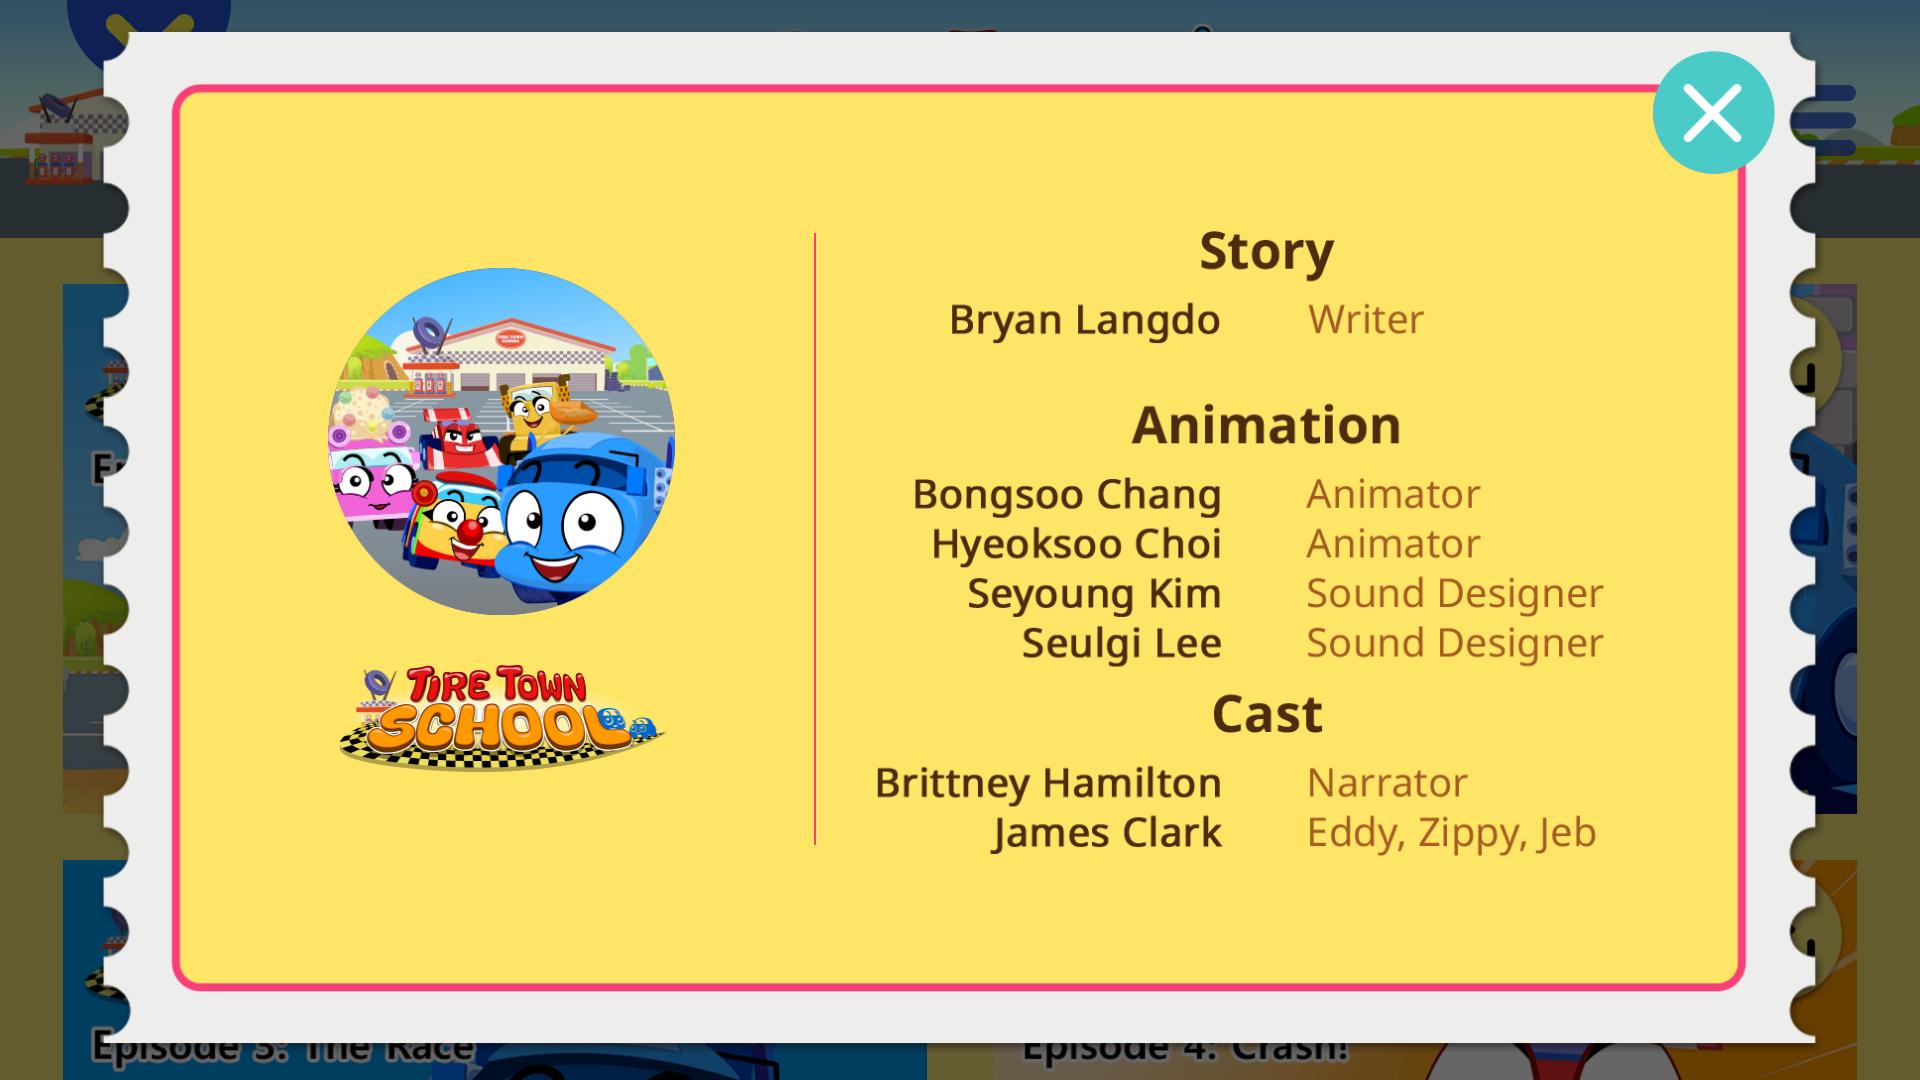Click the name 'Seulgi Lee'
Viewport: 1920px width, 1080px height.
(1121, 643)
